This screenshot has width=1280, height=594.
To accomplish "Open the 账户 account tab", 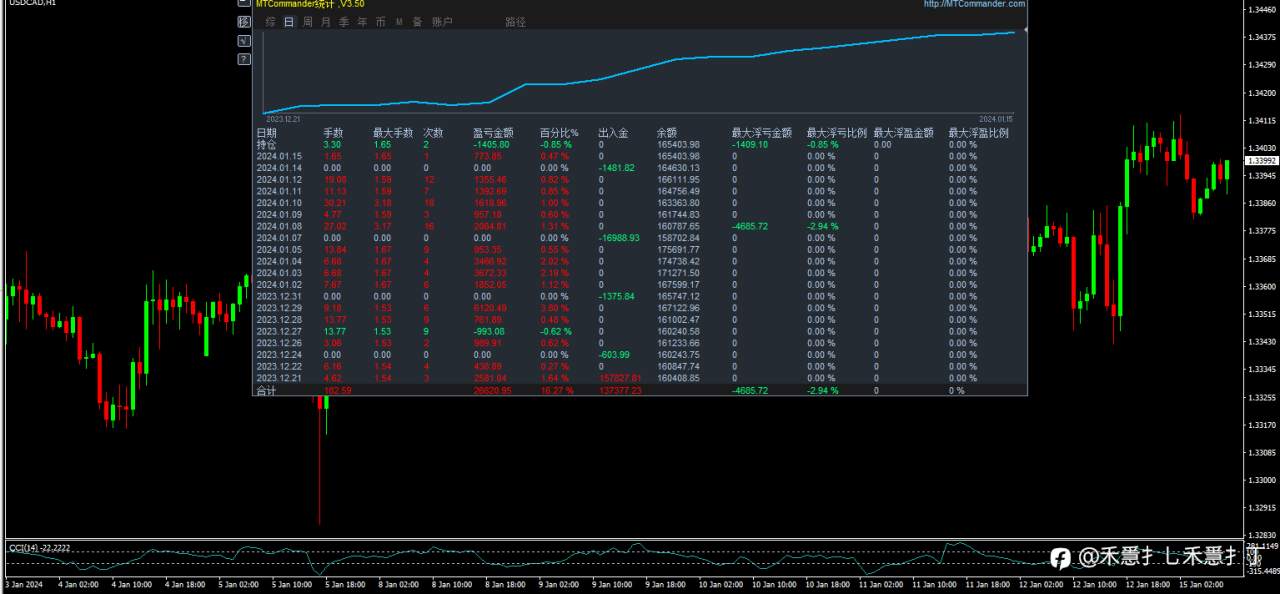I will [442, 22].
